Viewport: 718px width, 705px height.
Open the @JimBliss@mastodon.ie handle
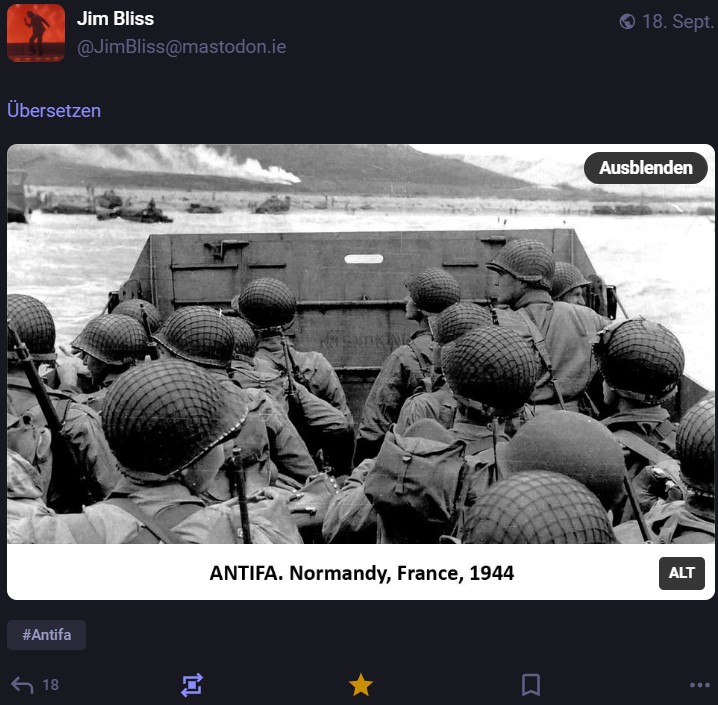point(182,47)
